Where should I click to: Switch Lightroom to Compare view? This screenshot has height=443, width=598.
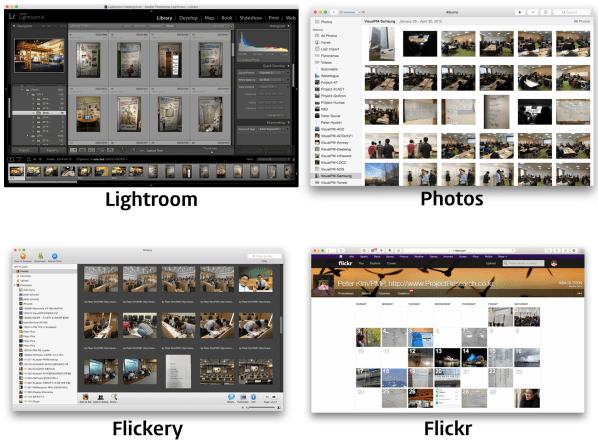click(92, 151)
